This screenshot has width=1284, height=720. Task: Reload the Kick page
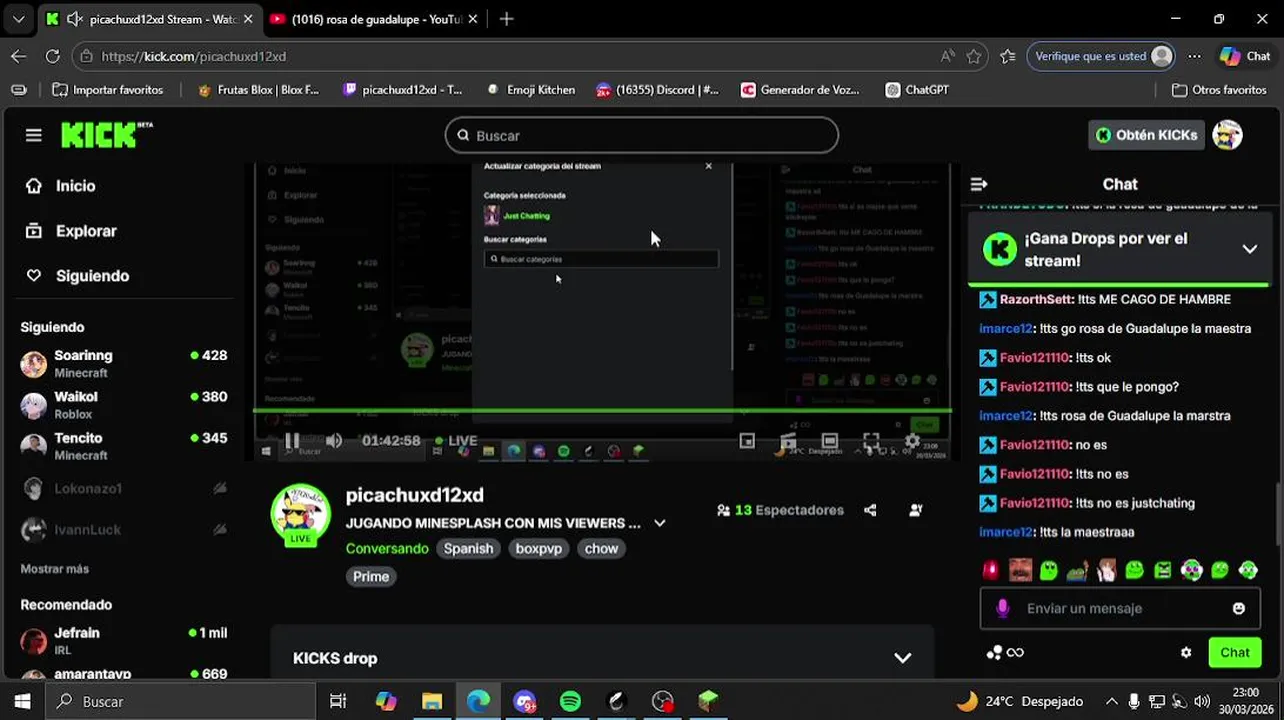(53, 56)
